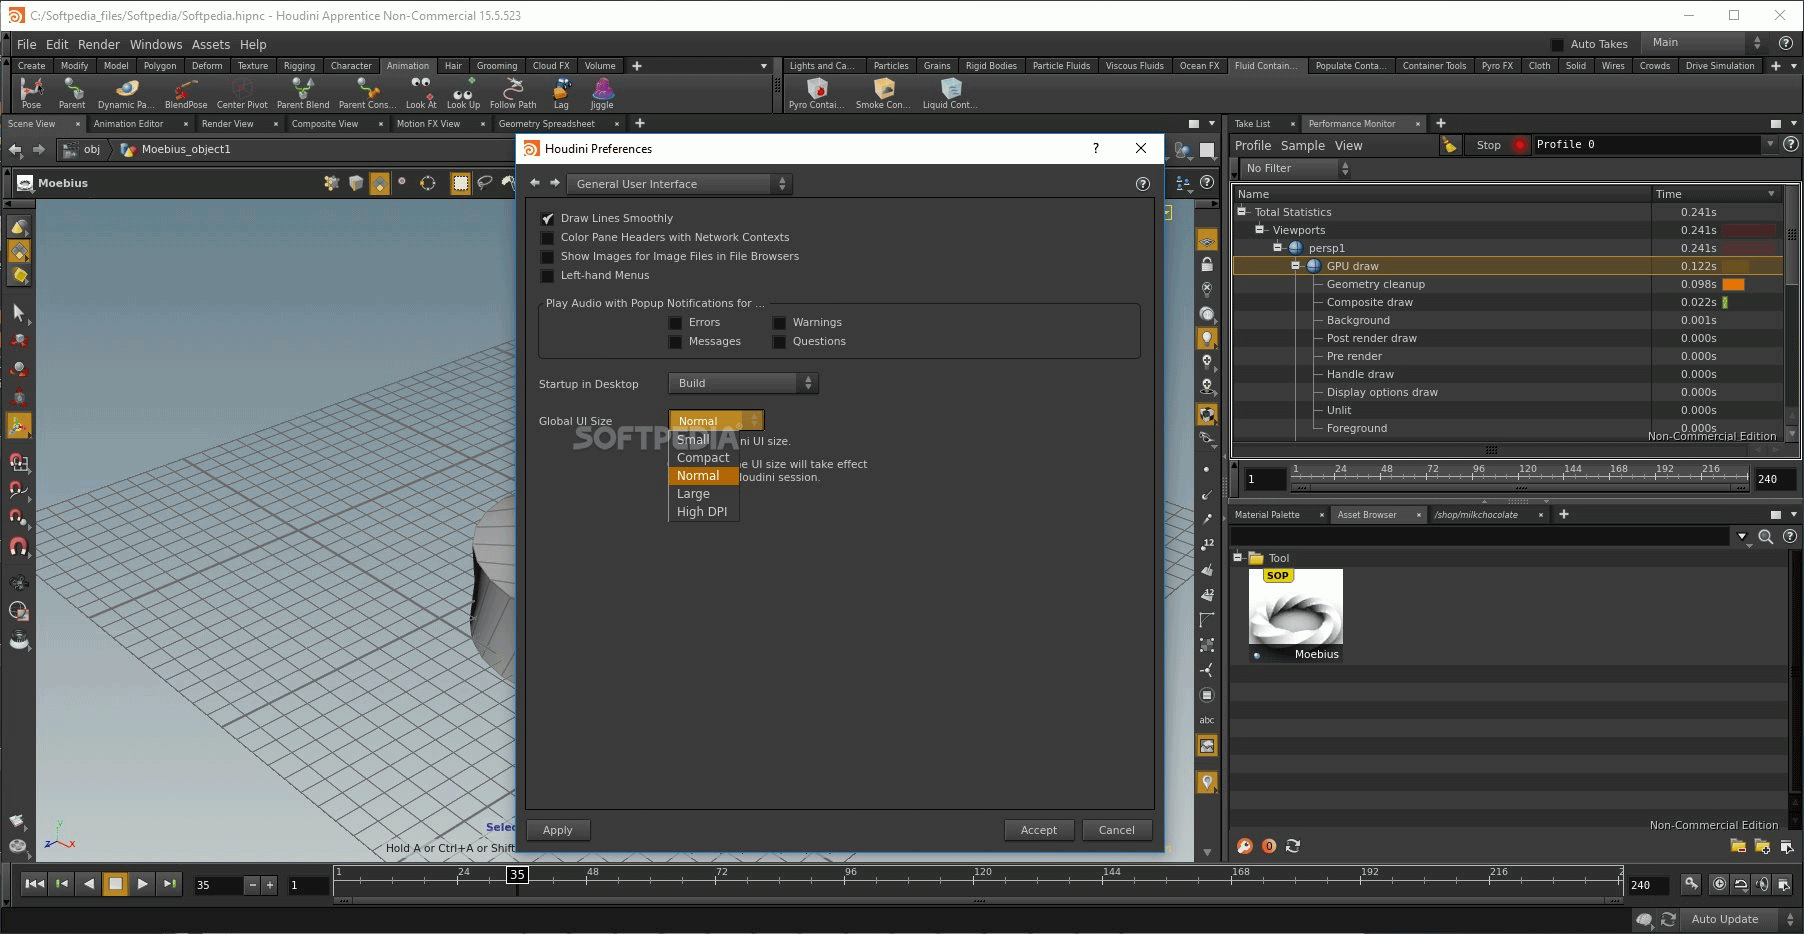
Task: Open the Render menu
Action: click(x=98, y=44)
